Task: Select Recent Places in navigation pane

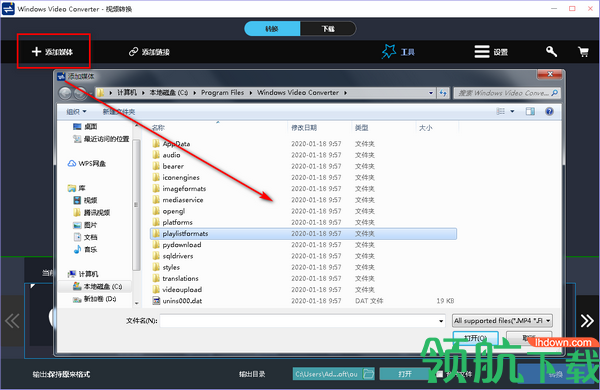Action: [101, 139]
